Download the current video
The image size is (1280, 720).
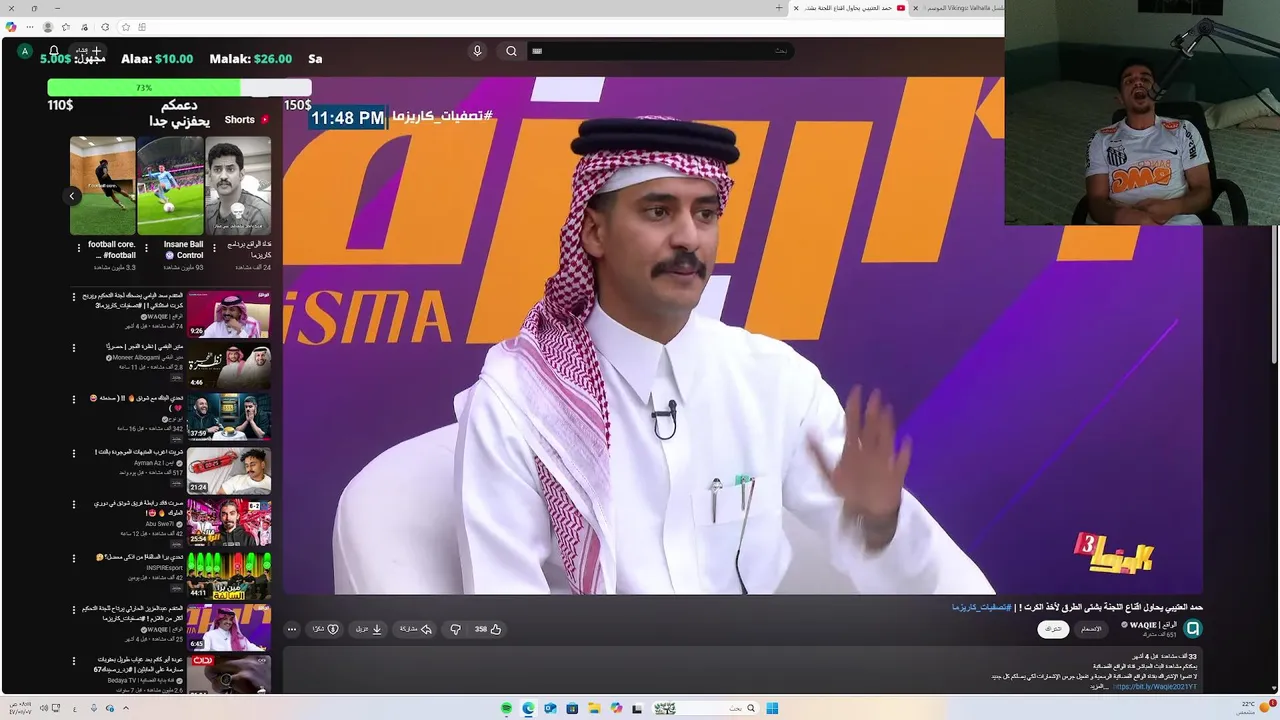click(369, 629)
